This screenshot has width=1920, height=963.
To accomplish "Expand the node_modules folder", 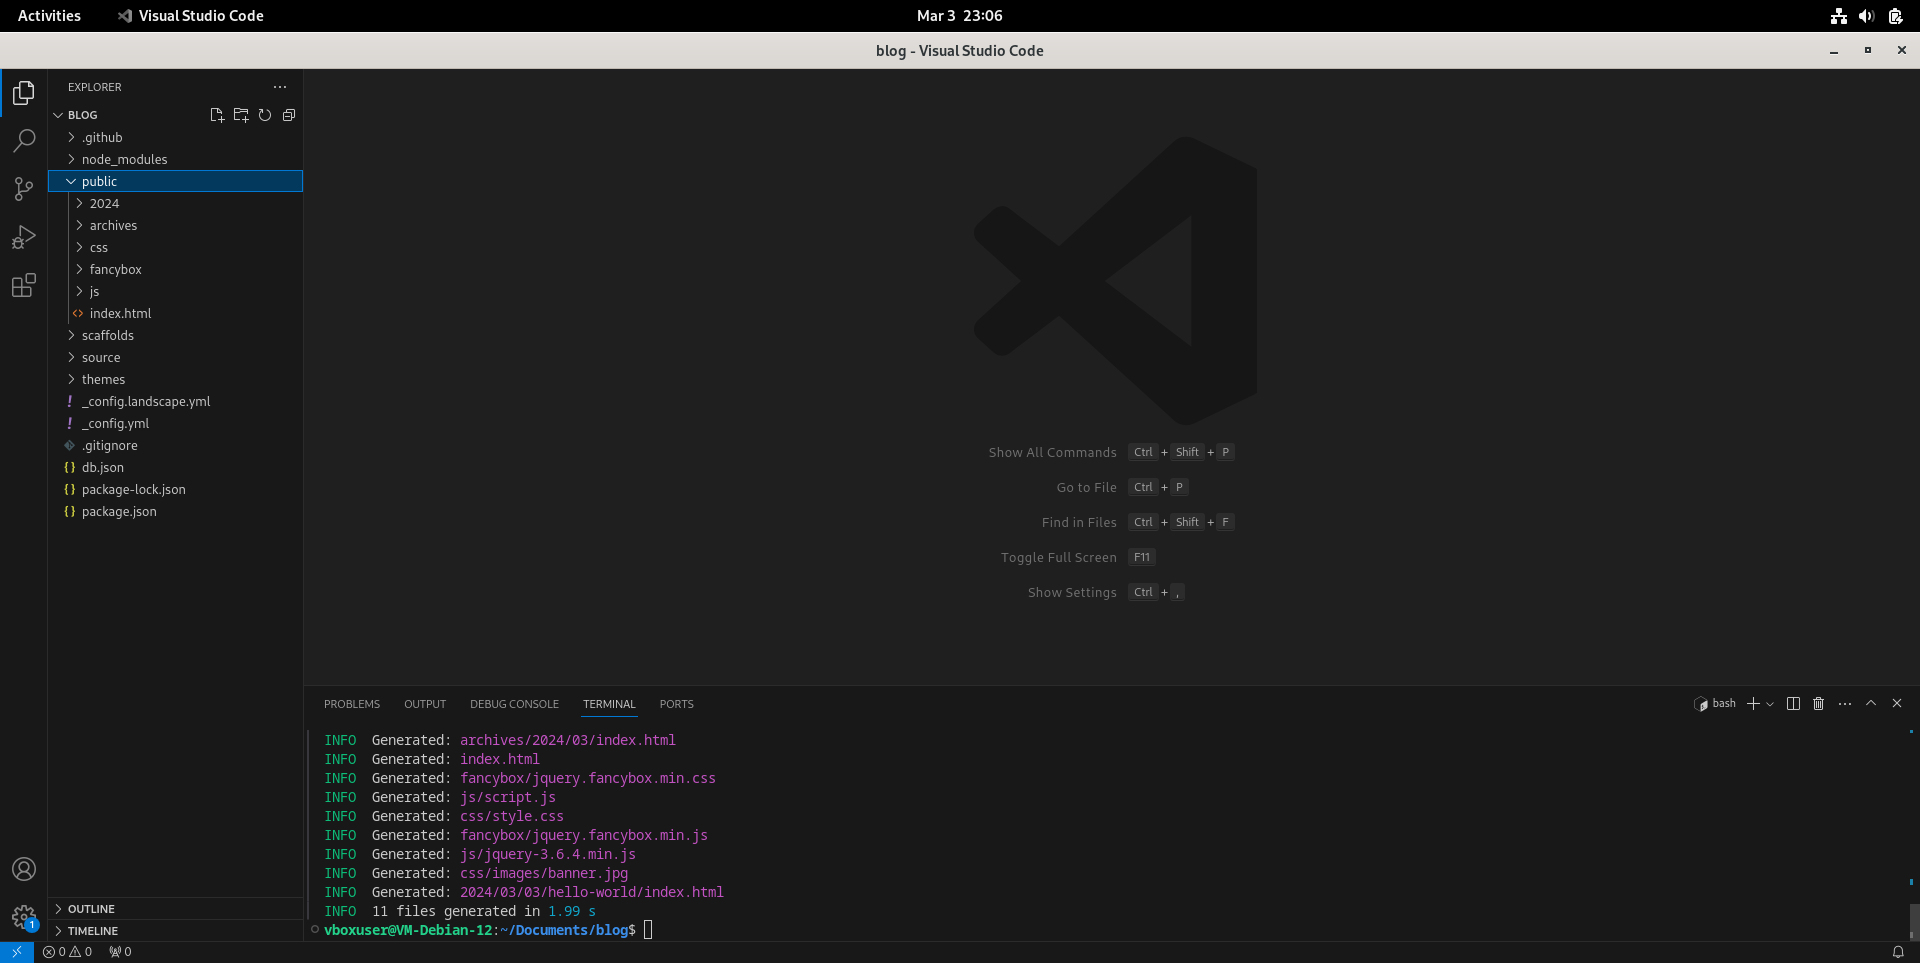I will [x=175, y=159].
